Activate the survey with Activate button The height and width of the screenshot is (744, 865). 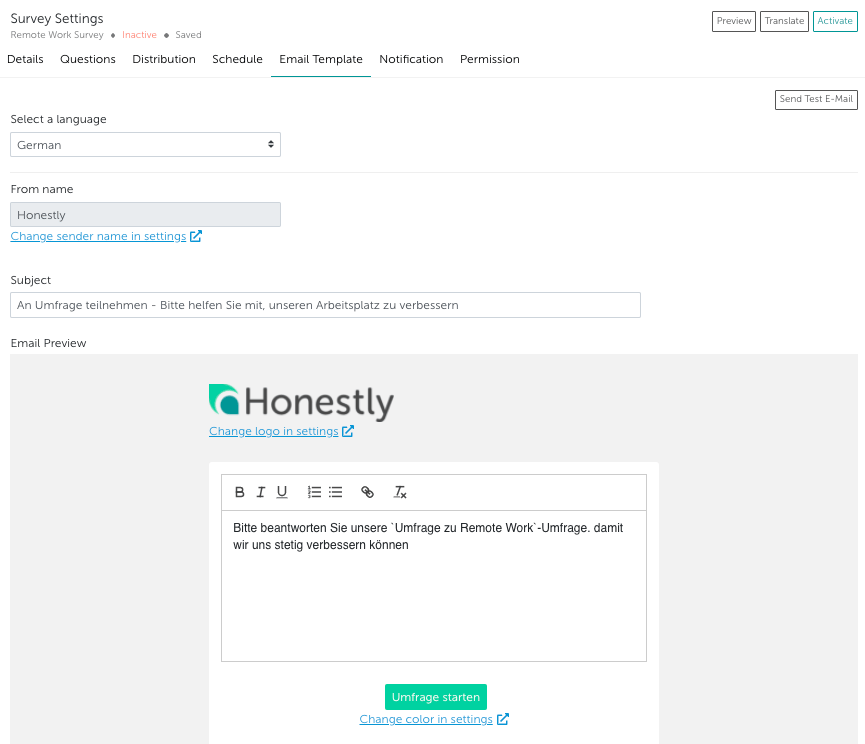point(835,21)
